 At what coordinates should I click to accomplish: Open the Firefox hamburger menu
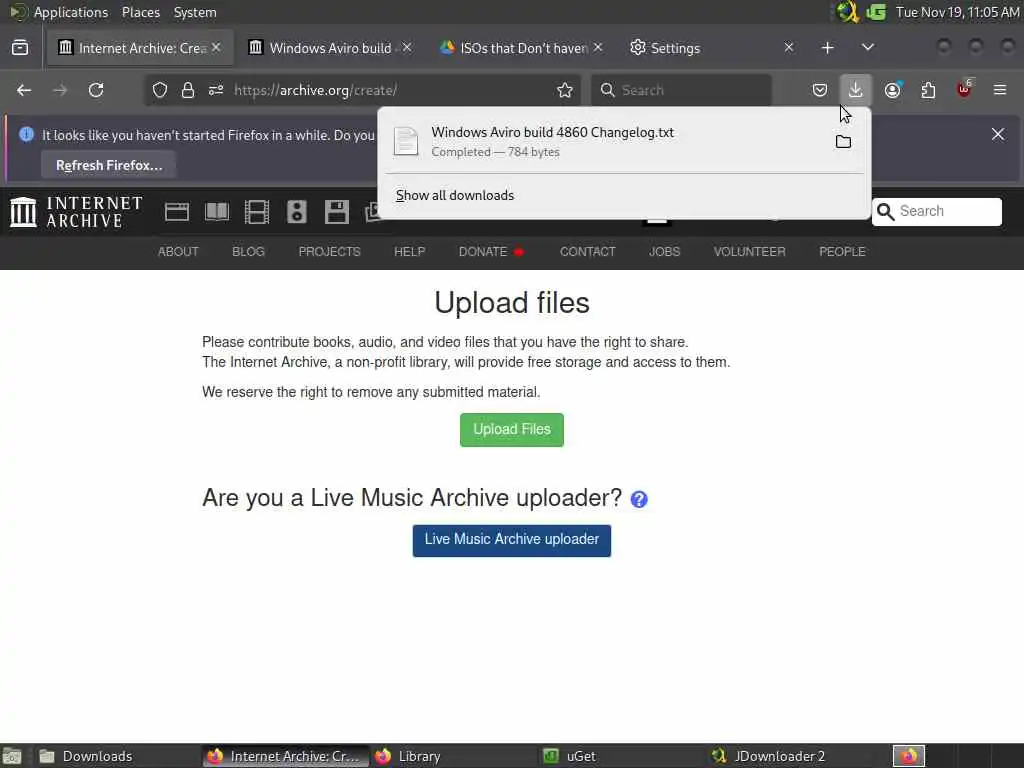click(1000, 90)
